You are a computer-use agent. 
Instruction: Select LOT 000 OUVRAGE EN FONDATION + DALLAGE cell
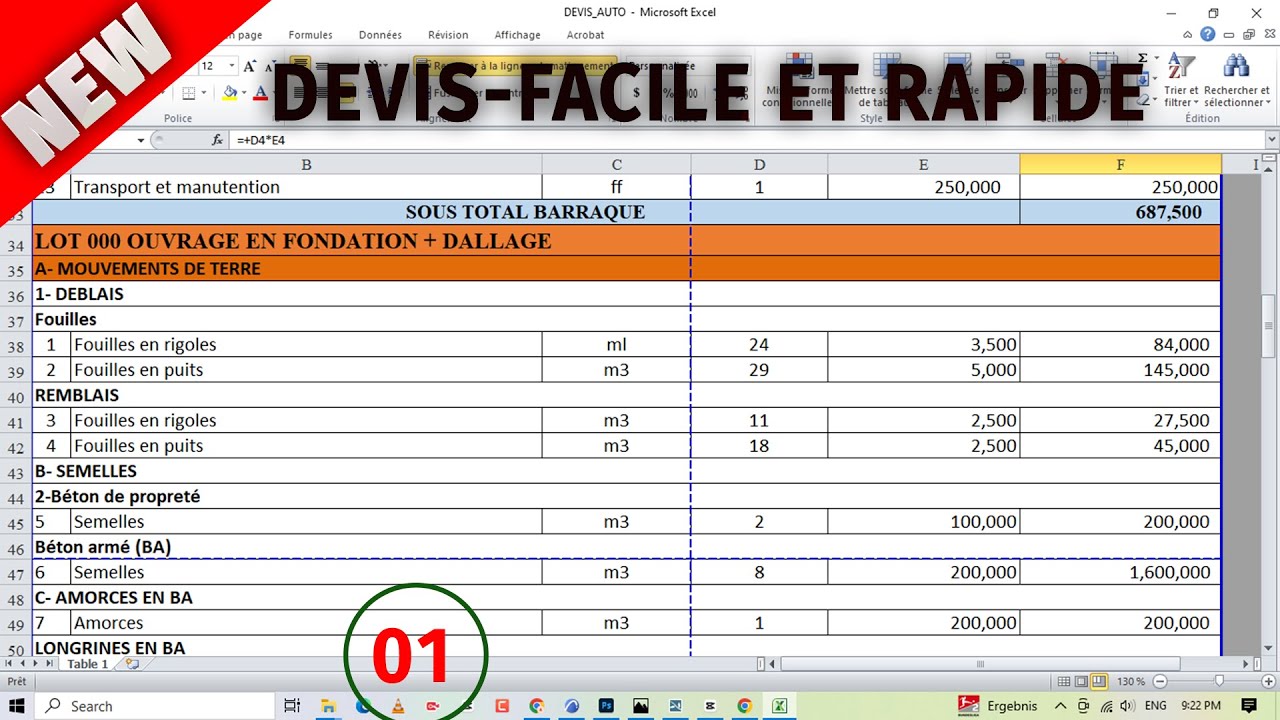[x=361, y=240]
